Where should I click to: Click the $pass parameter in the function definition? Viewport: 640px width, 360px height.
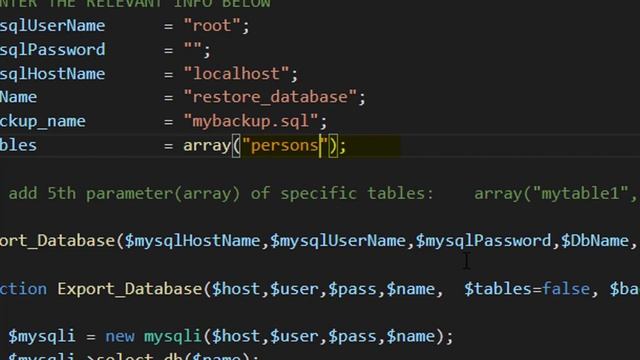(352, 289)
